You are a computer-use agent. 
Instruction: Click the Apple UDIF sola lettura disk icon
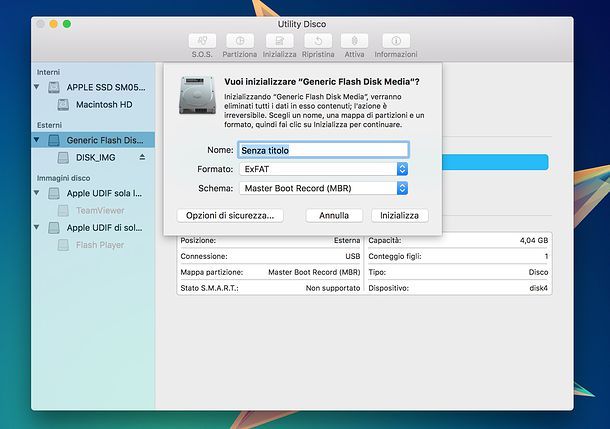coord(54,193)
